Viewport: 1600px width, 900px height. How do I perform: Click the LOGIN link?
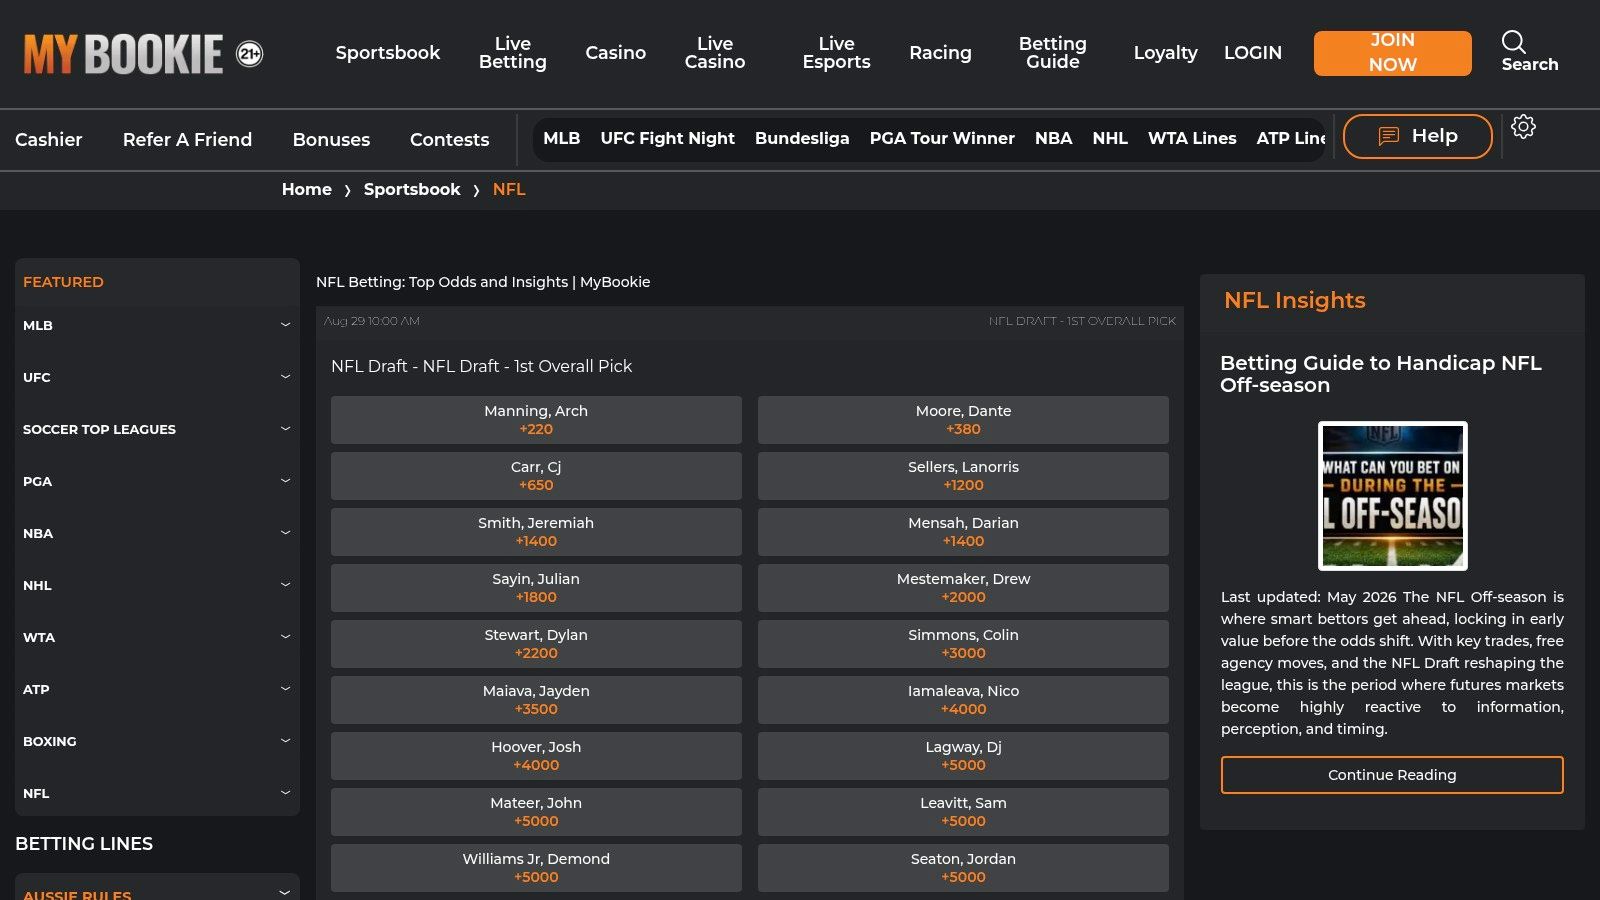(1253, 53)
